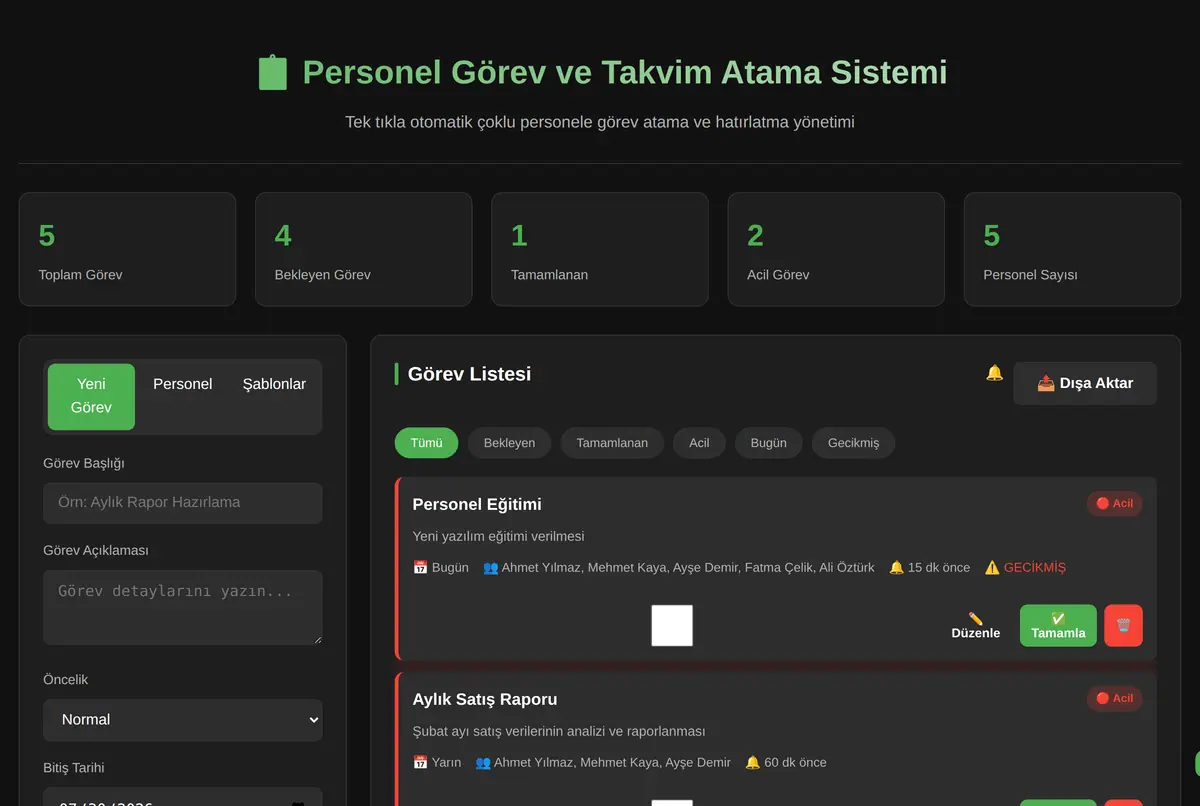Click the Personel Eğitimi task title

click(x=477, y=504)
